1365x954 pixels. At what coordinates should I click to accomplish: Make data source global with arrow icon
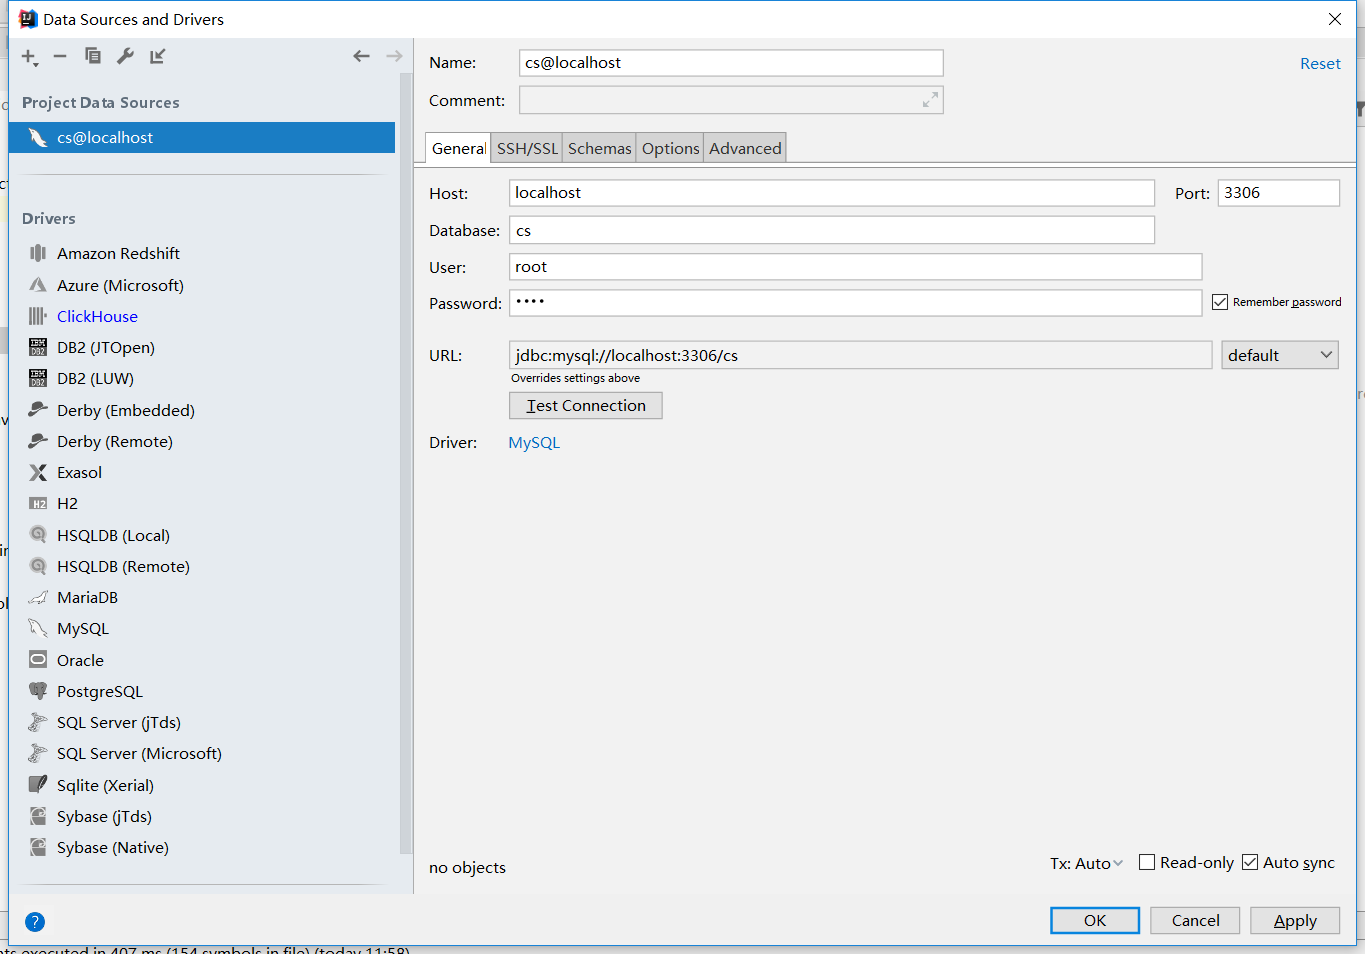tap(158, 56)
